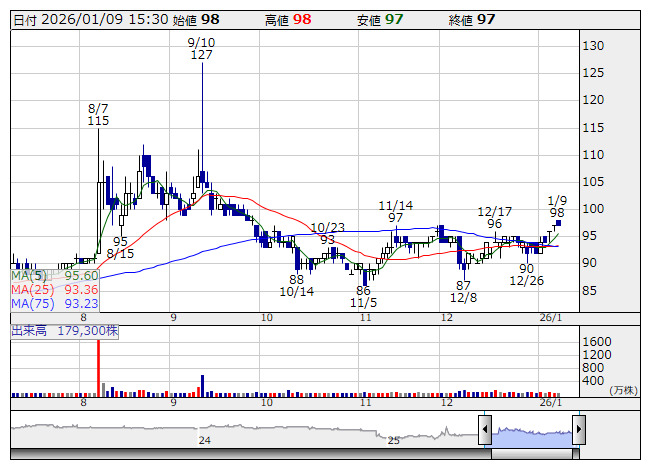The width and height of the screenshot is (653, 470).
Task: Click the 12/8 low marker at 87
Action: pos(463,291)
